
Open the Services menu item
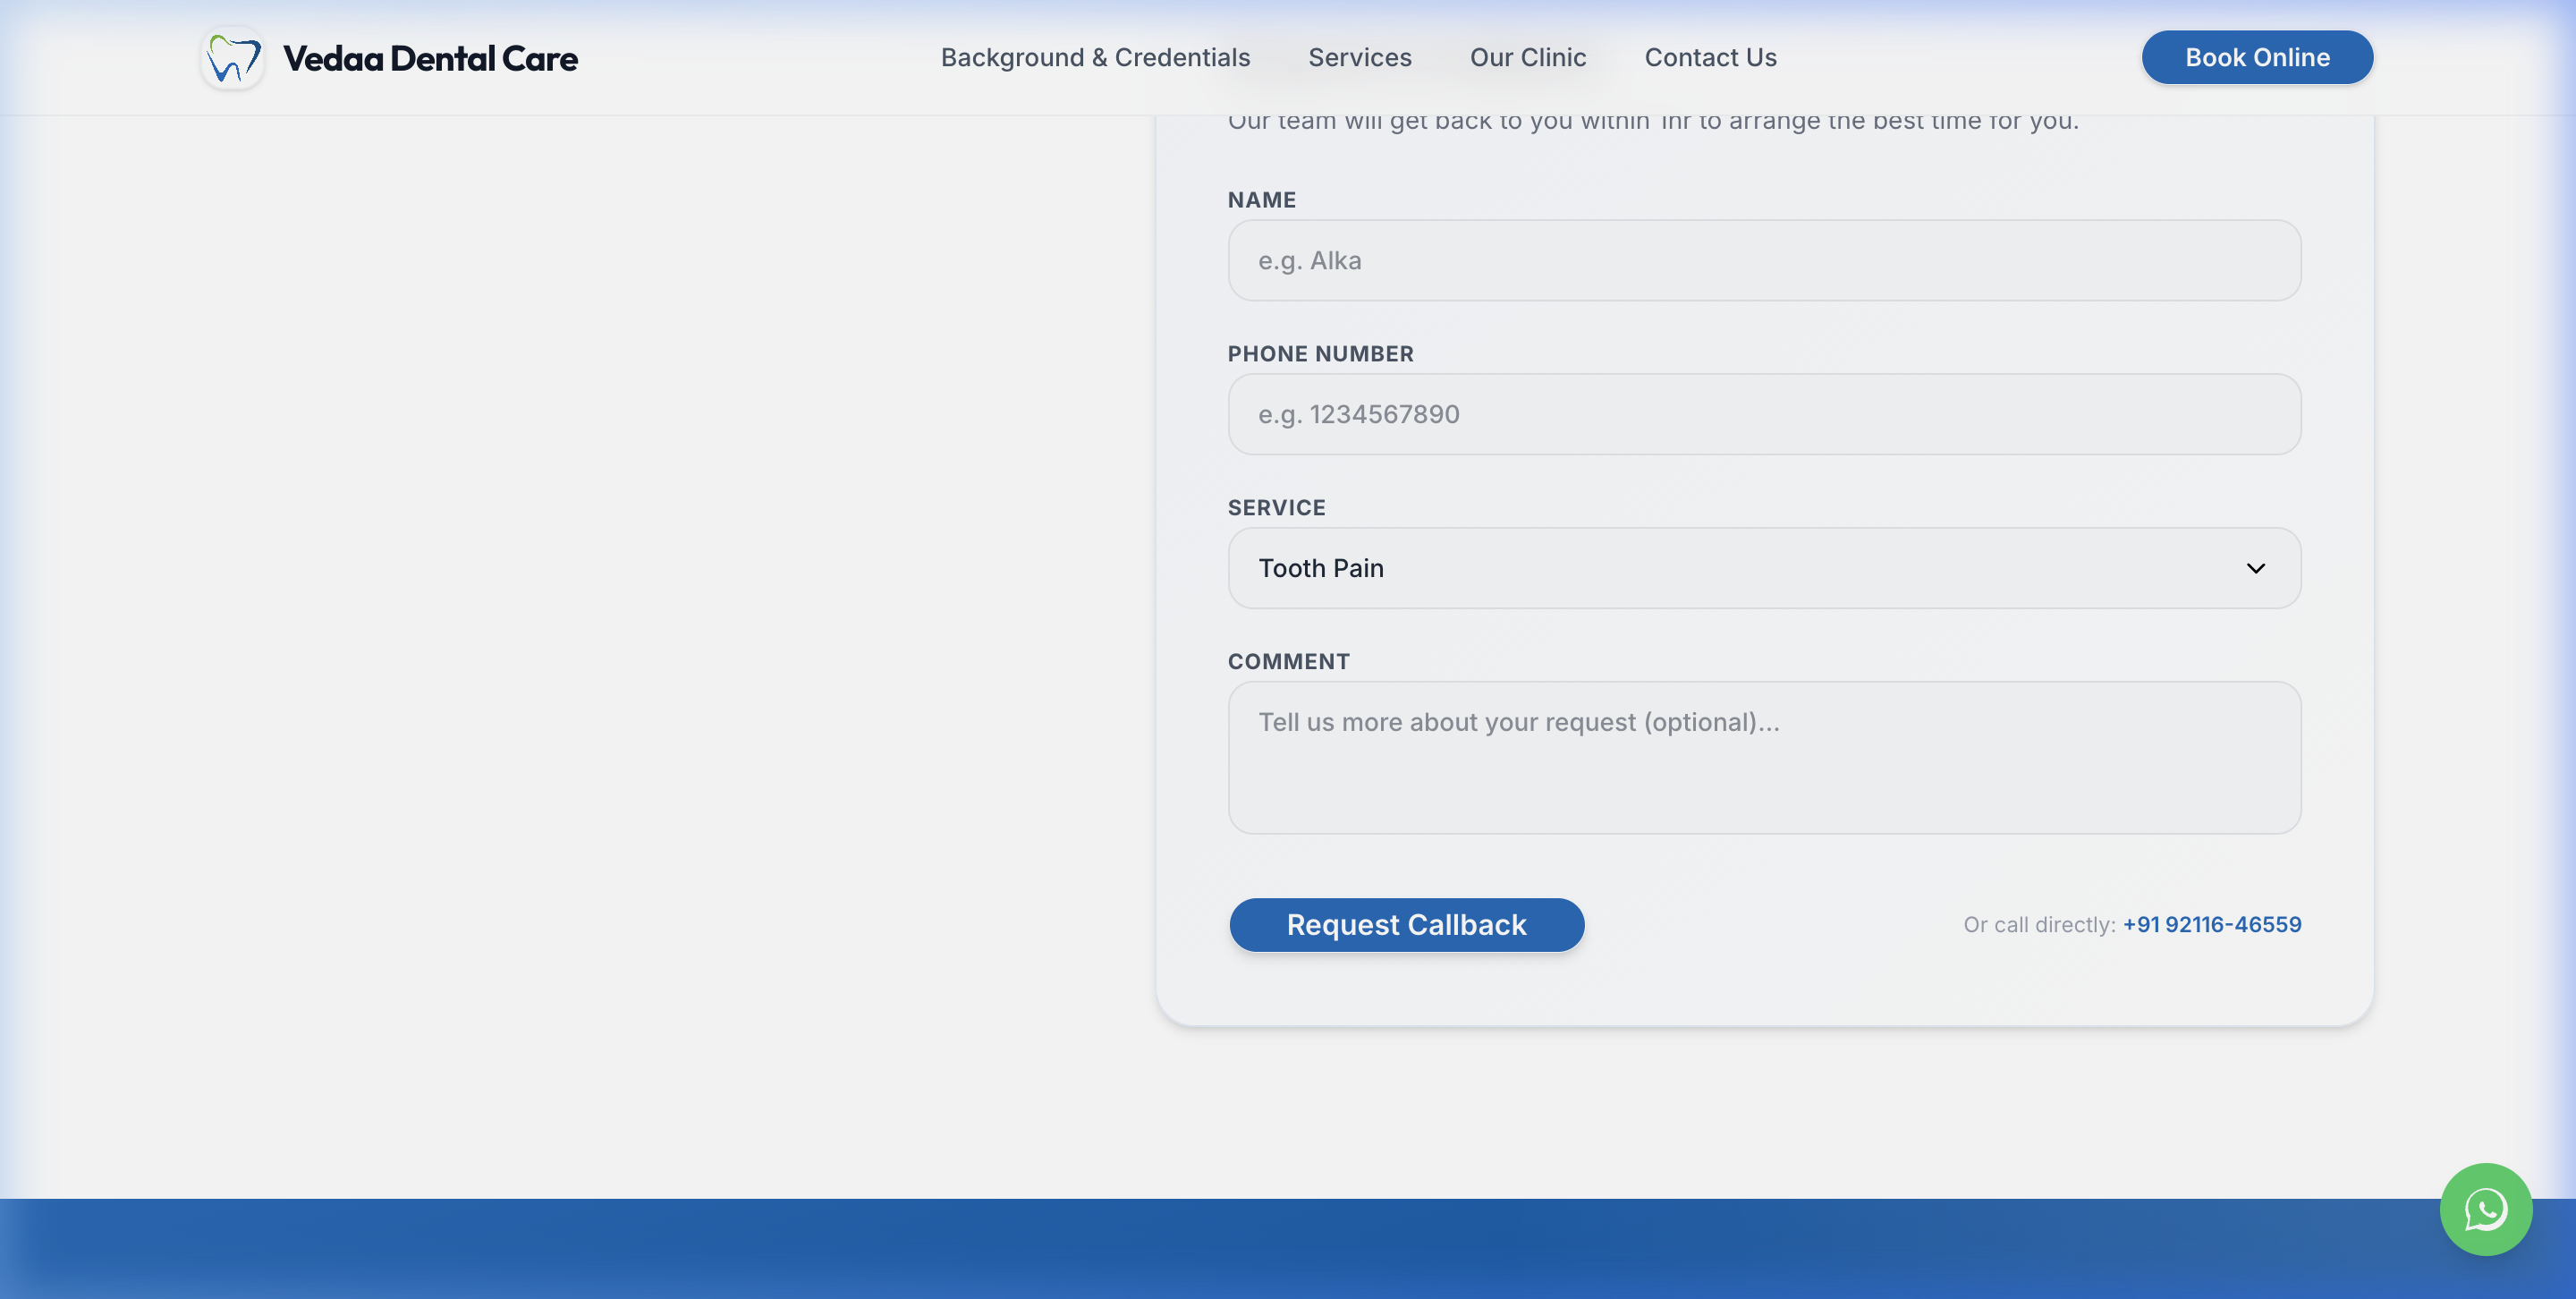pos(1360,58)
